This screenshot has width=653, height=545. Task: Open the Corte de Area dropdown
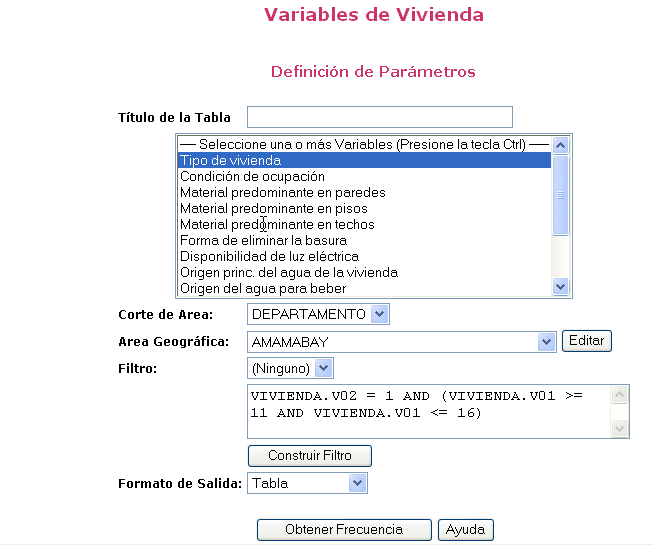(318, 315)
